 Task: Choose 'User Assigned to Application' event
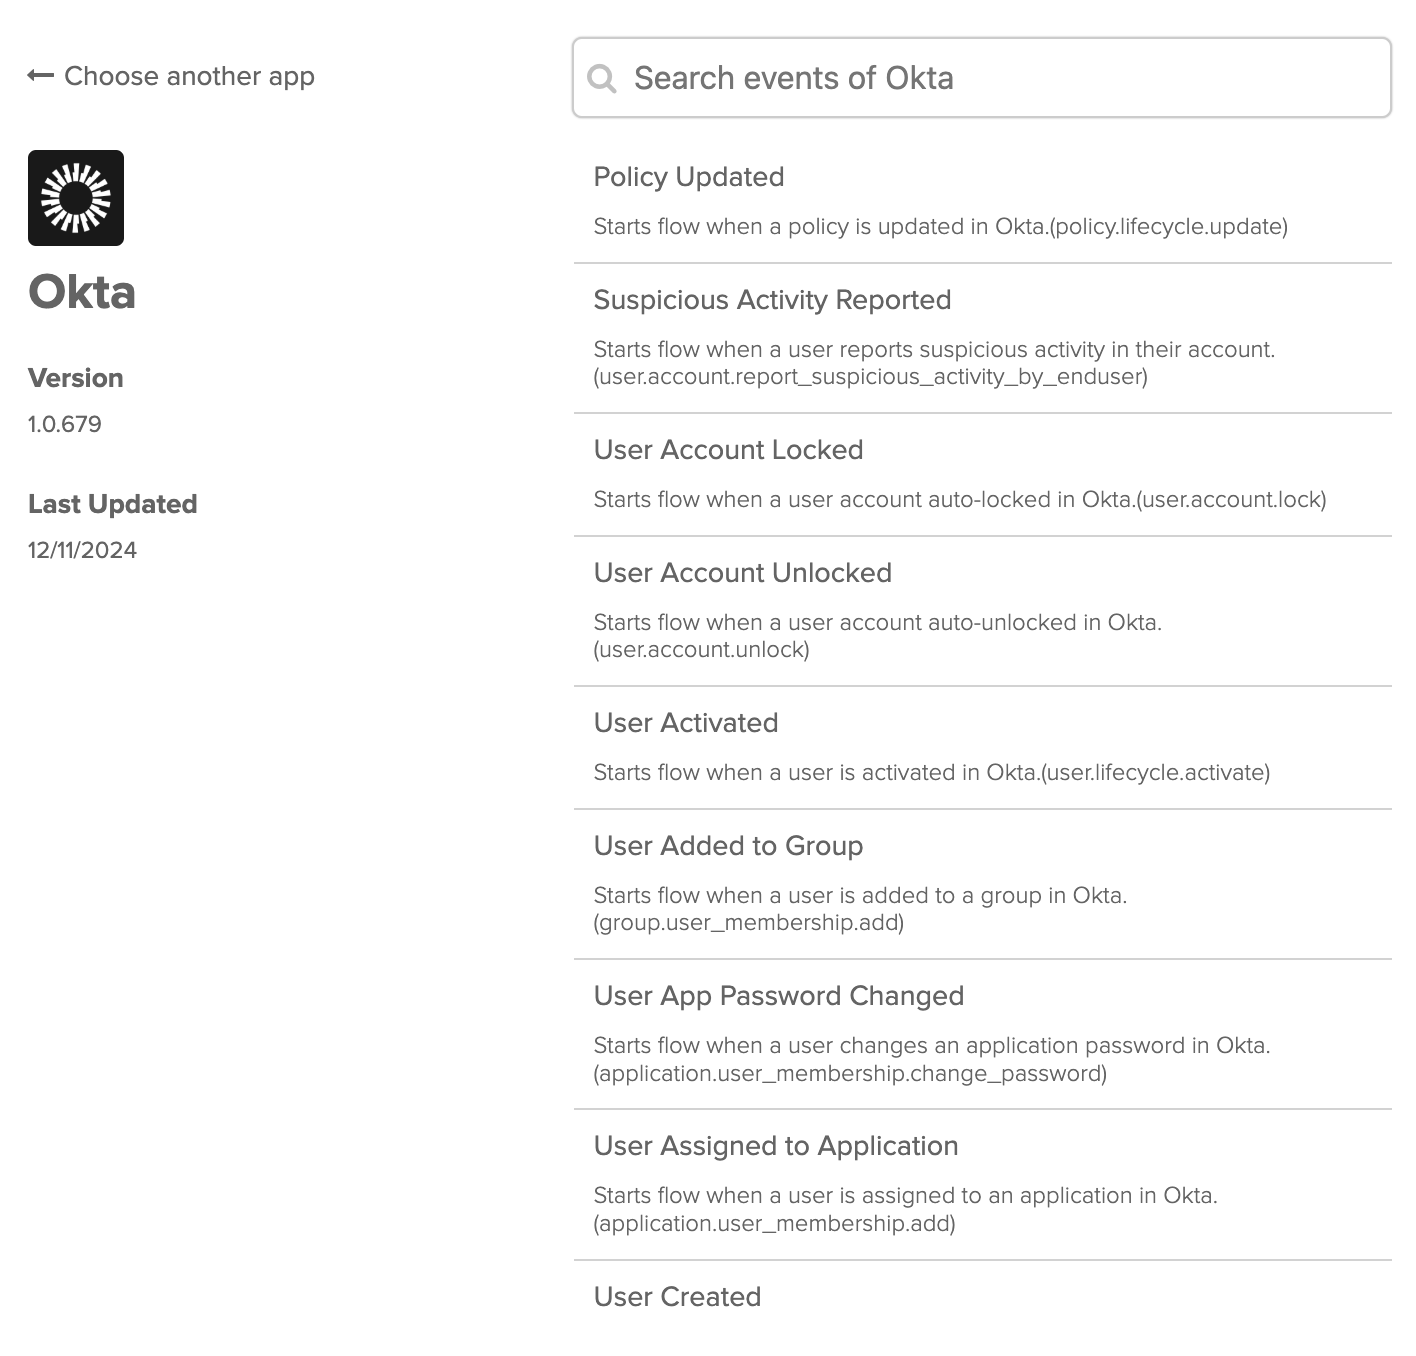click(776, 1146)
